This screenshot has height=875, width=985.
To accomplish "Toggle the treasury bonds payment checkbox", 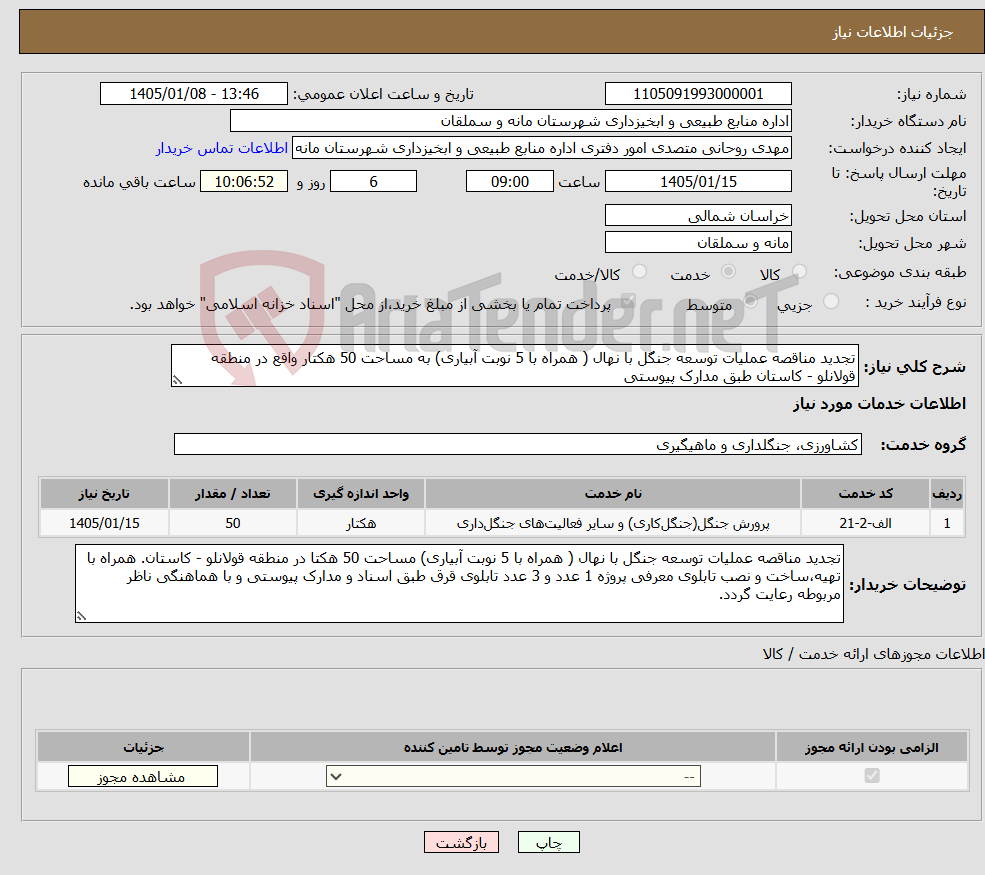I will [x=627, y=302].
